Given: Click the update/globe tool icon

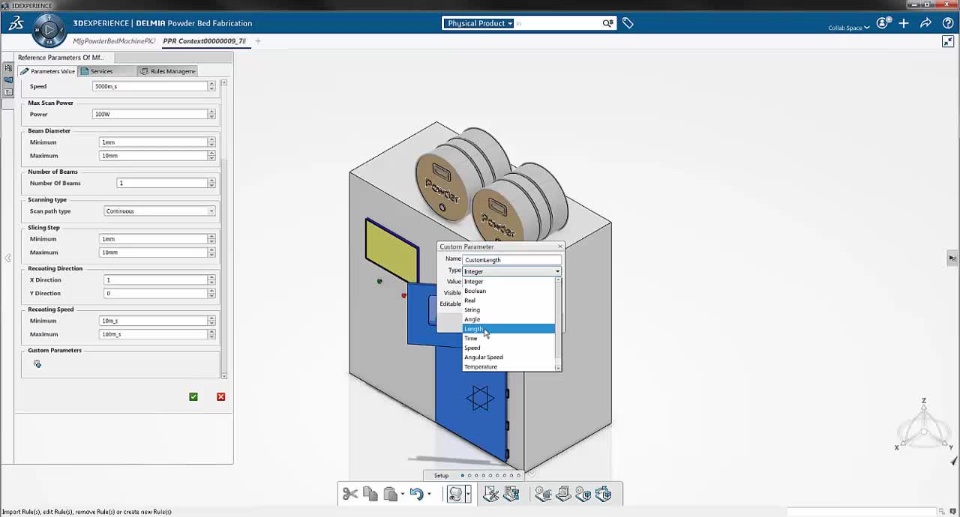Looking at the screenshot, I should (455, 494).
